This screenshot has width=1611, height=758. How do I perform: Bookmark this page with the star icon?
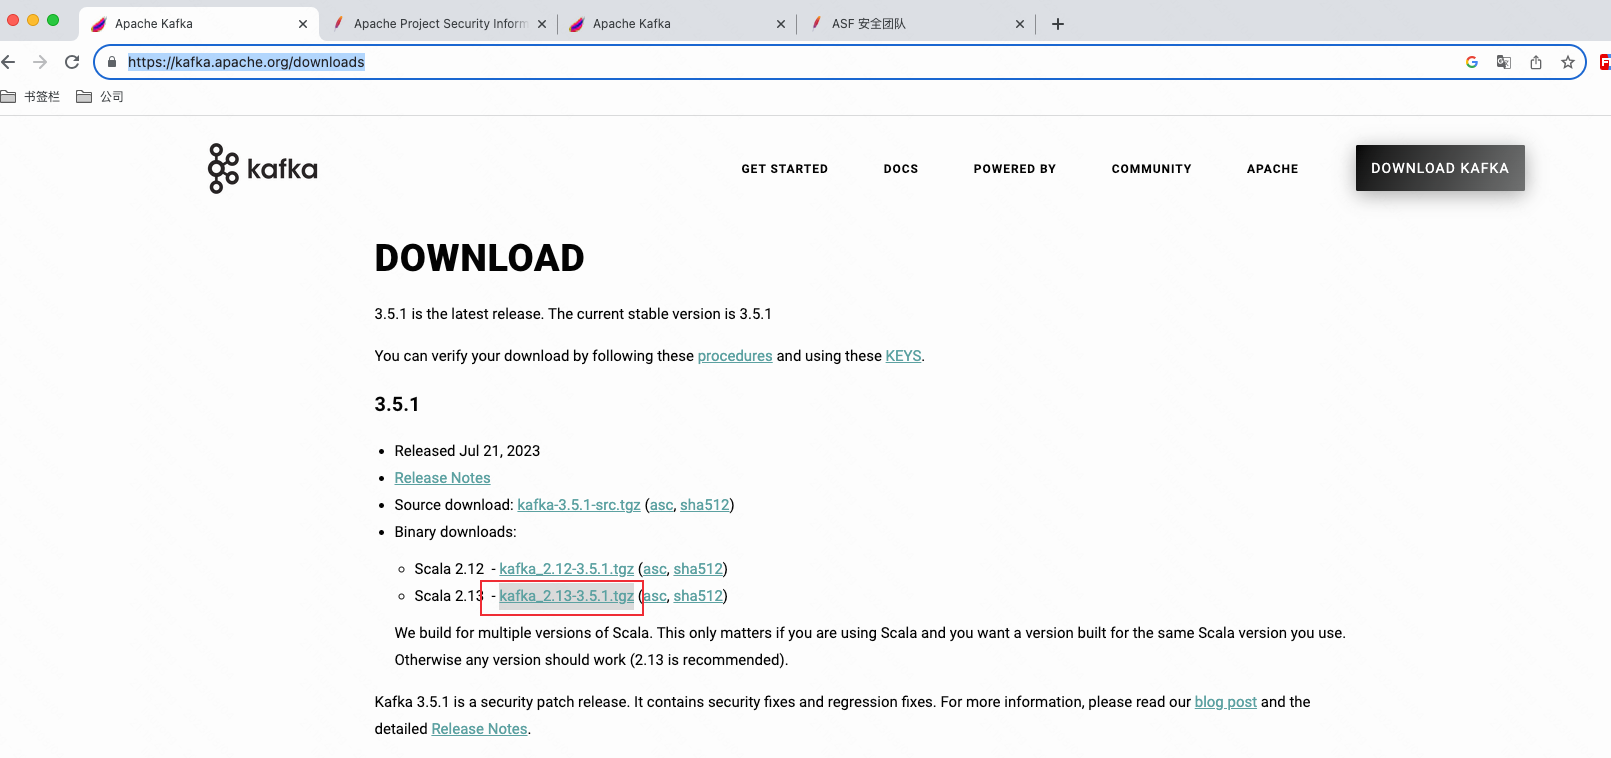click(1568, 62)
